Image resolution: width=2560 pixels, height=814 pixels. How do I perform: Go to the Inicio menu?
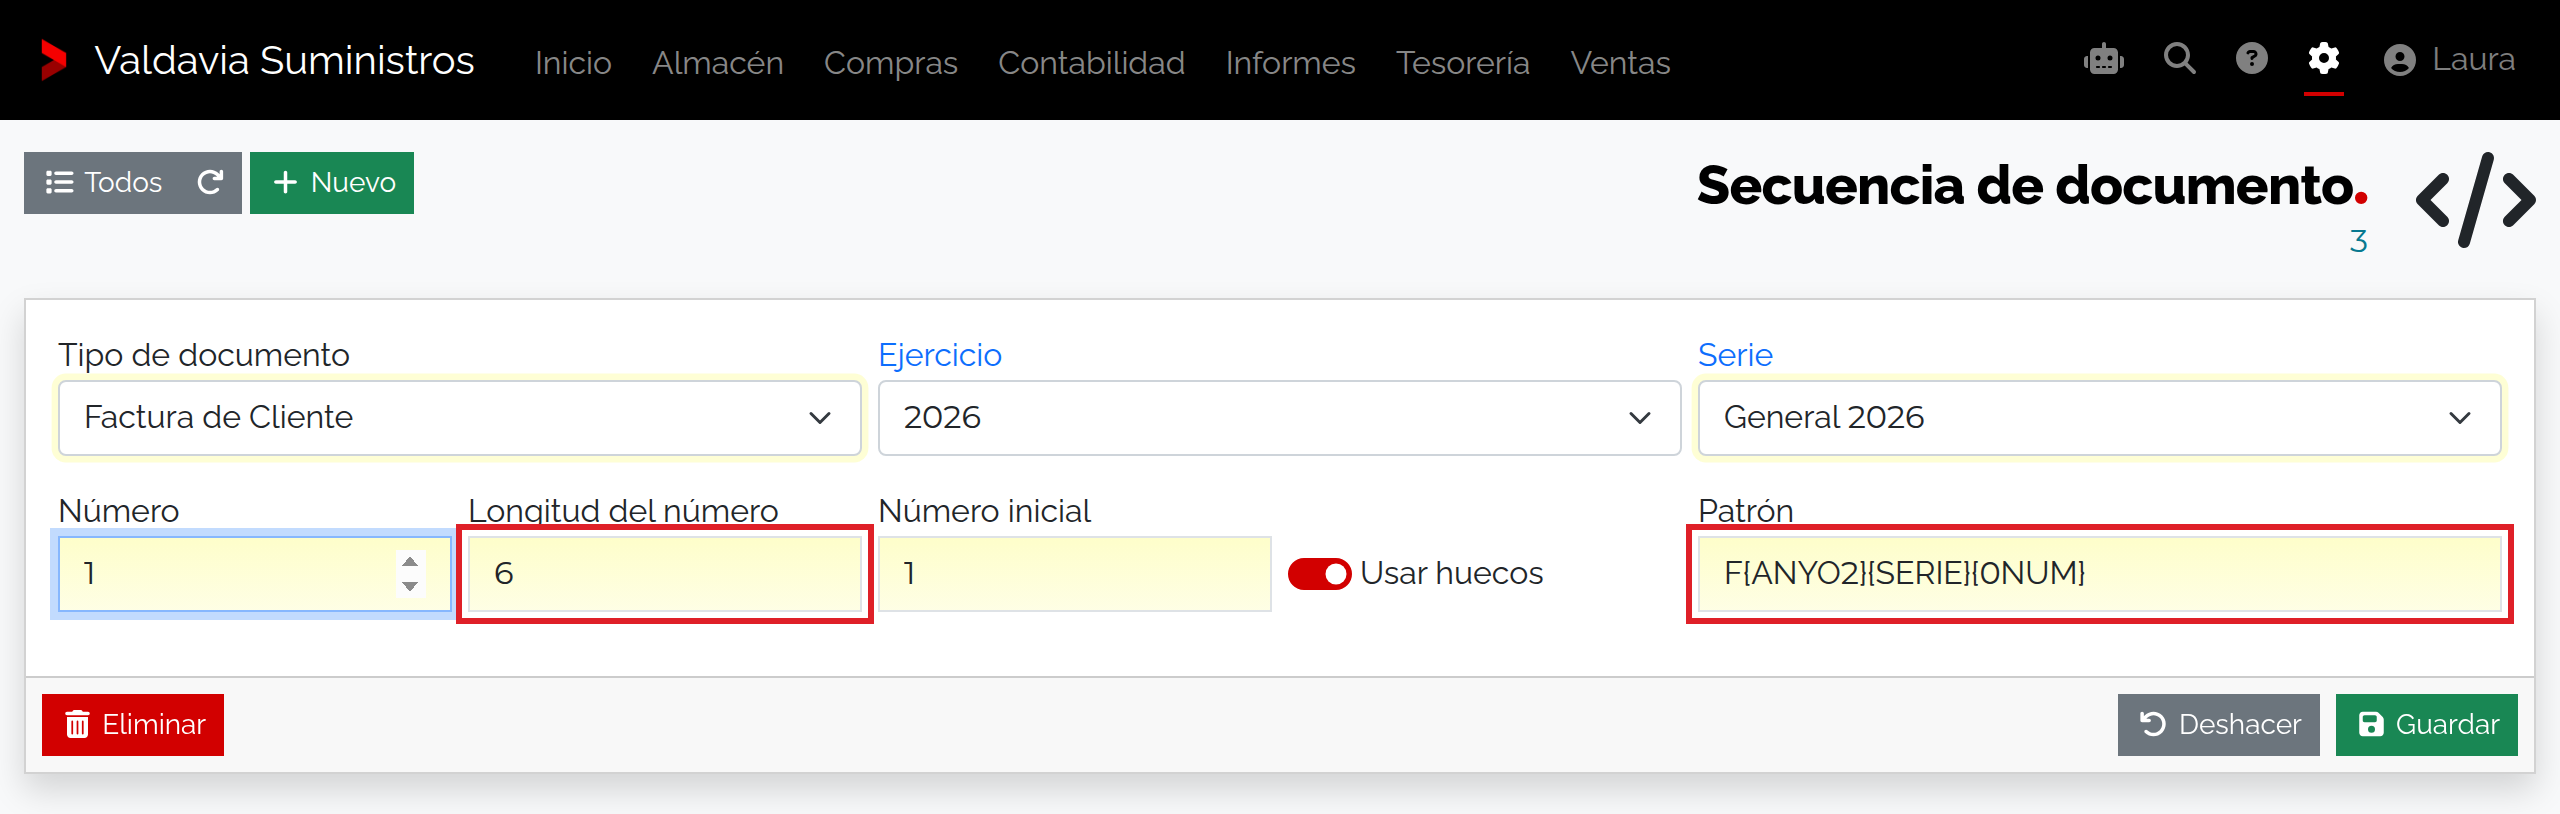573,62
